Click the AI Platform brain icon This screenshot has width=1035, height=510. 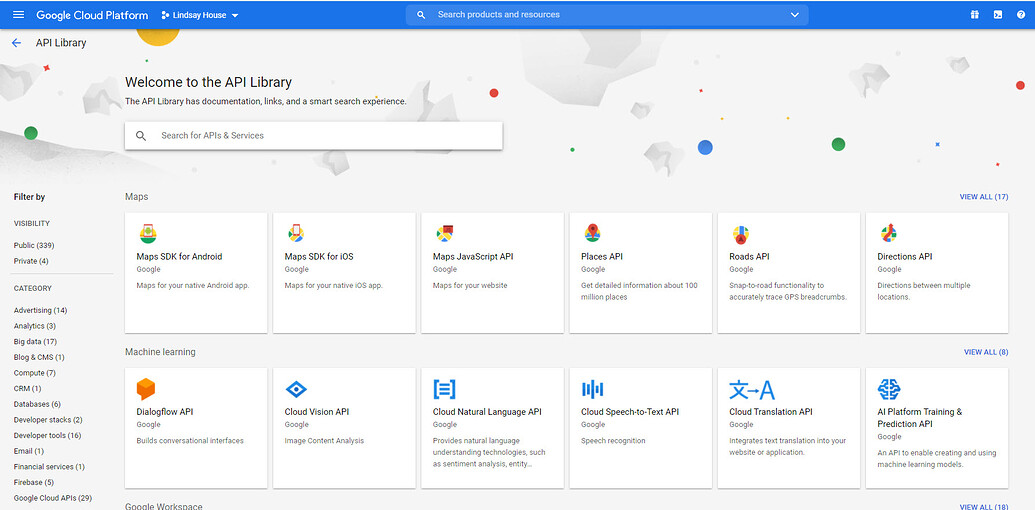[888, 389]
